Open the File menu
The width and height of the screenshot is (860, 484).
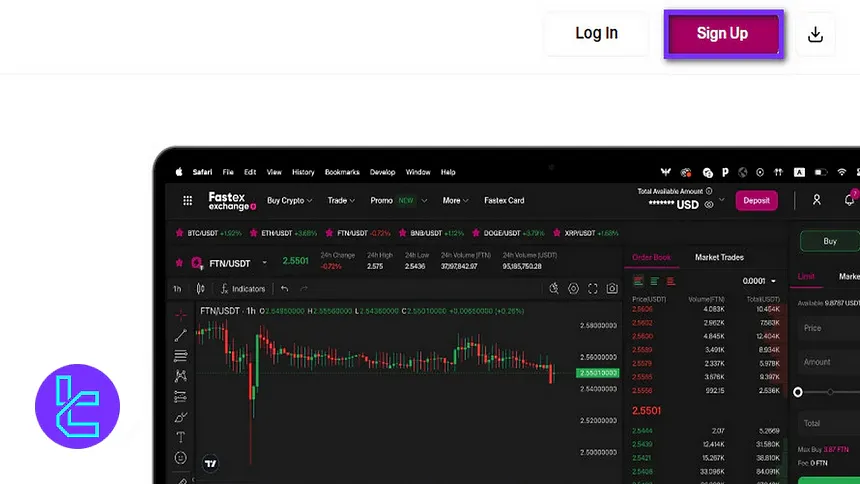228,172
